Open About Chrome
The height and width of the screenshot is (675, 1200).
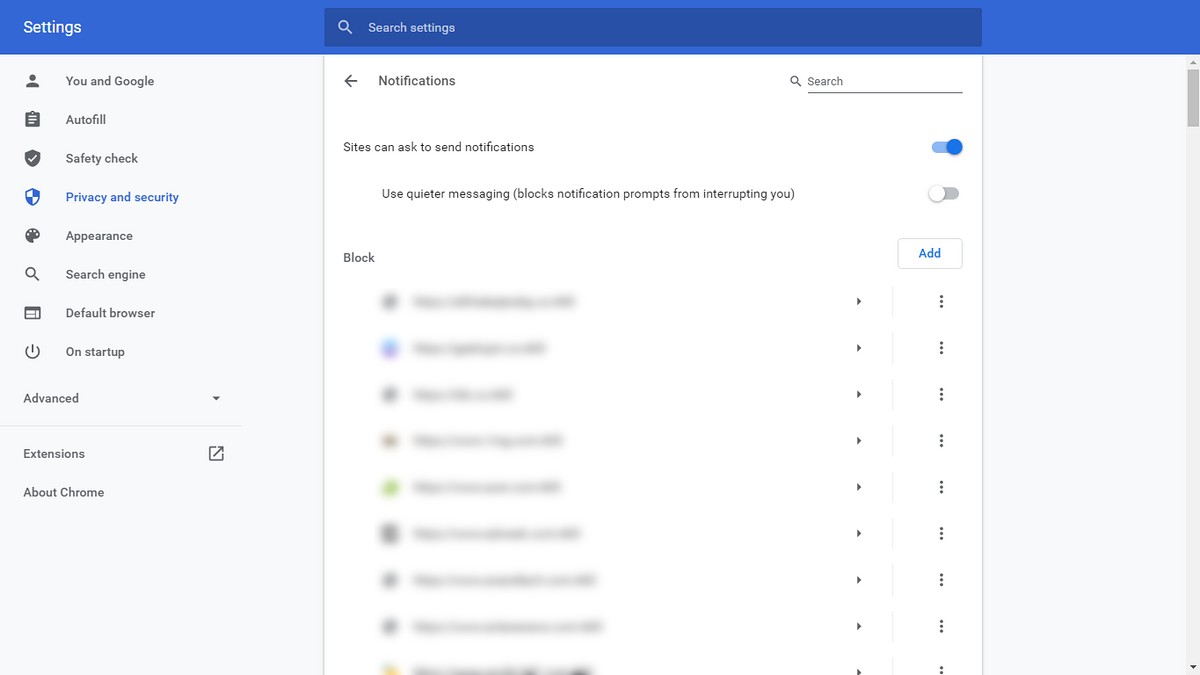click(x=63, y=492)
